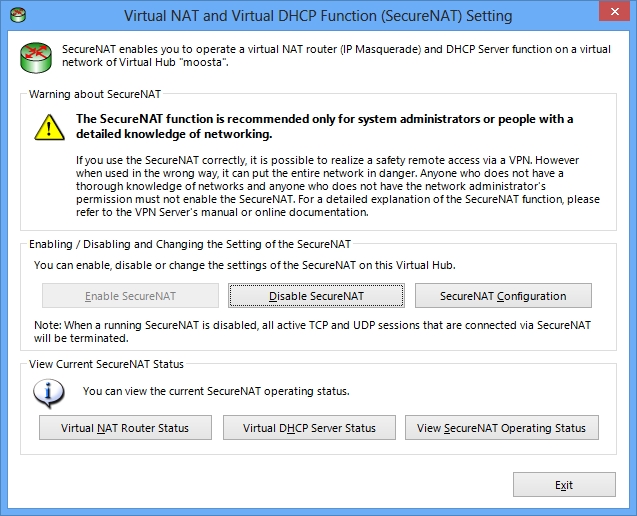Click the Enable SecureNAT button
This screenshot has height=516, width=637.
pos(130,296)
